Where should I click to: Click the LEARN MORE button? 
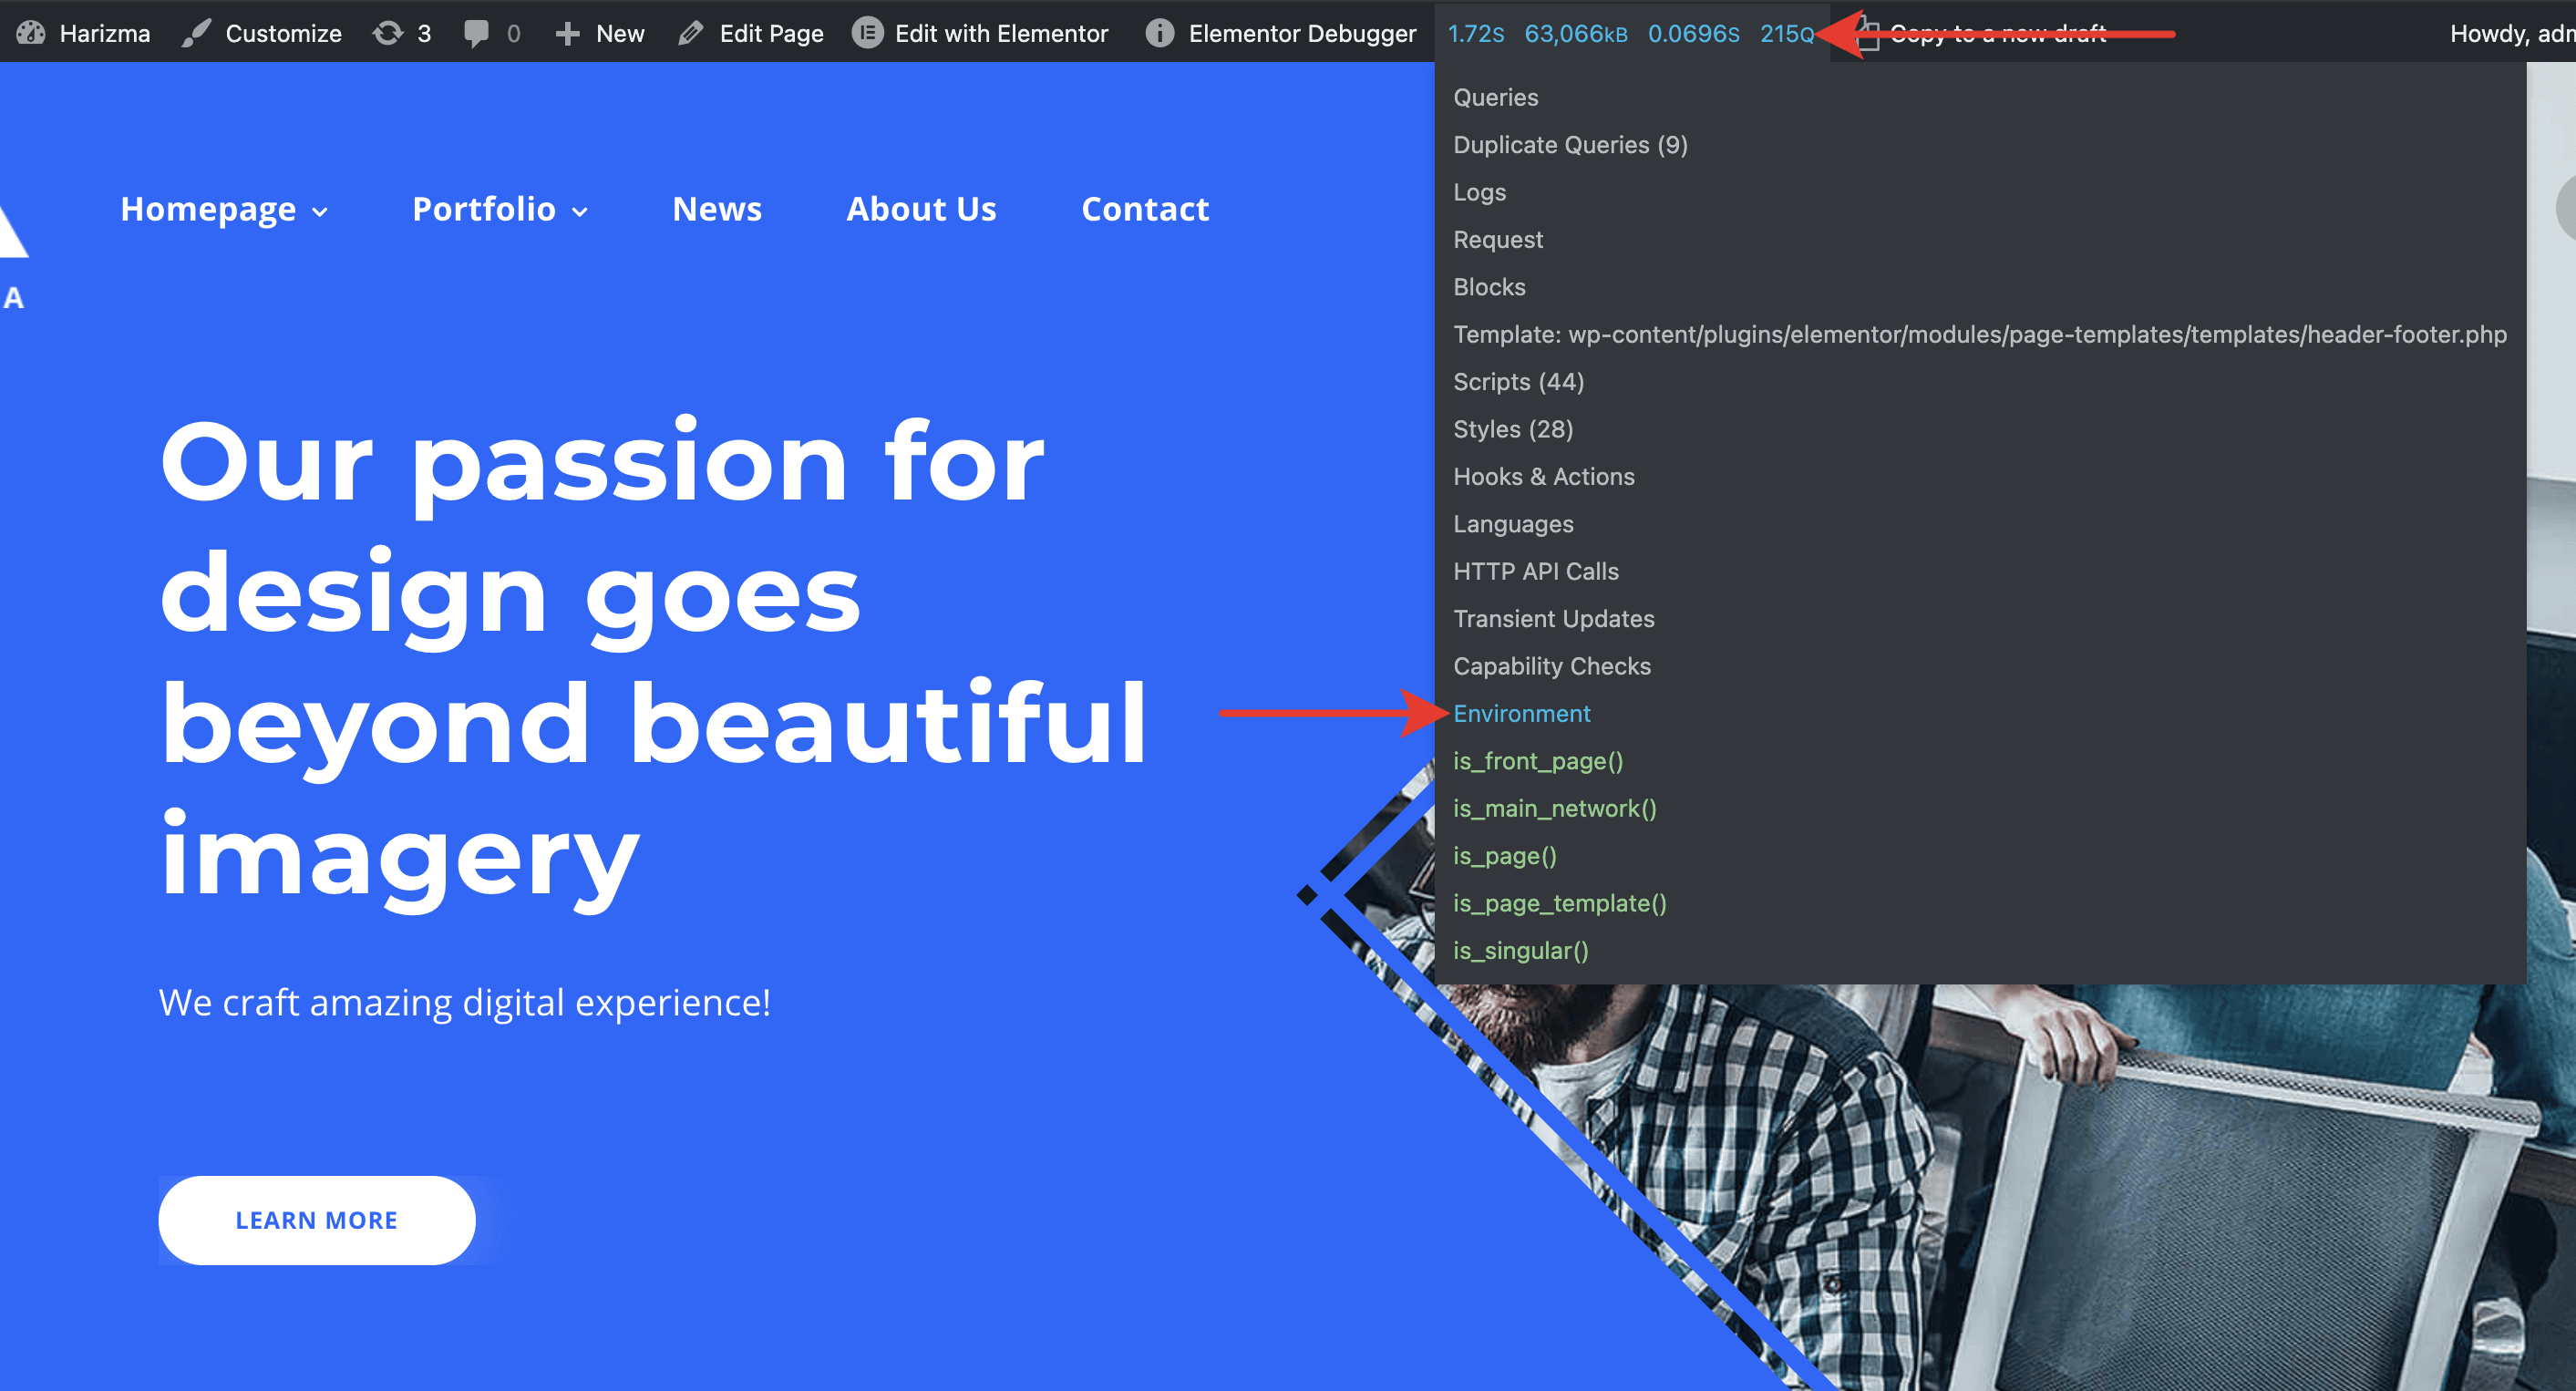(x=316, y=1220)
